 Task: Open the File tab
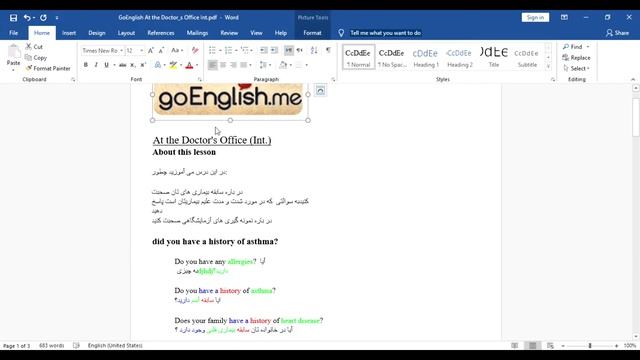pos(13,33)
